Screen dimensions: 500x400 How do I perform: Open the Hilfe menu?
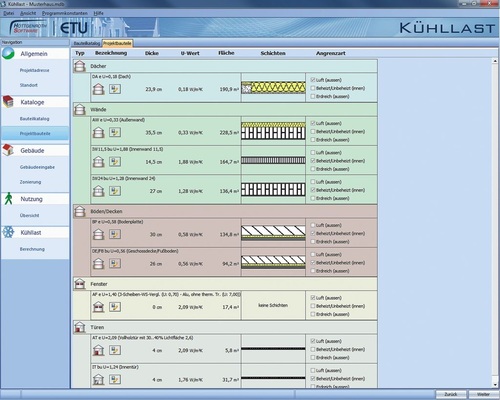[98, 13]
